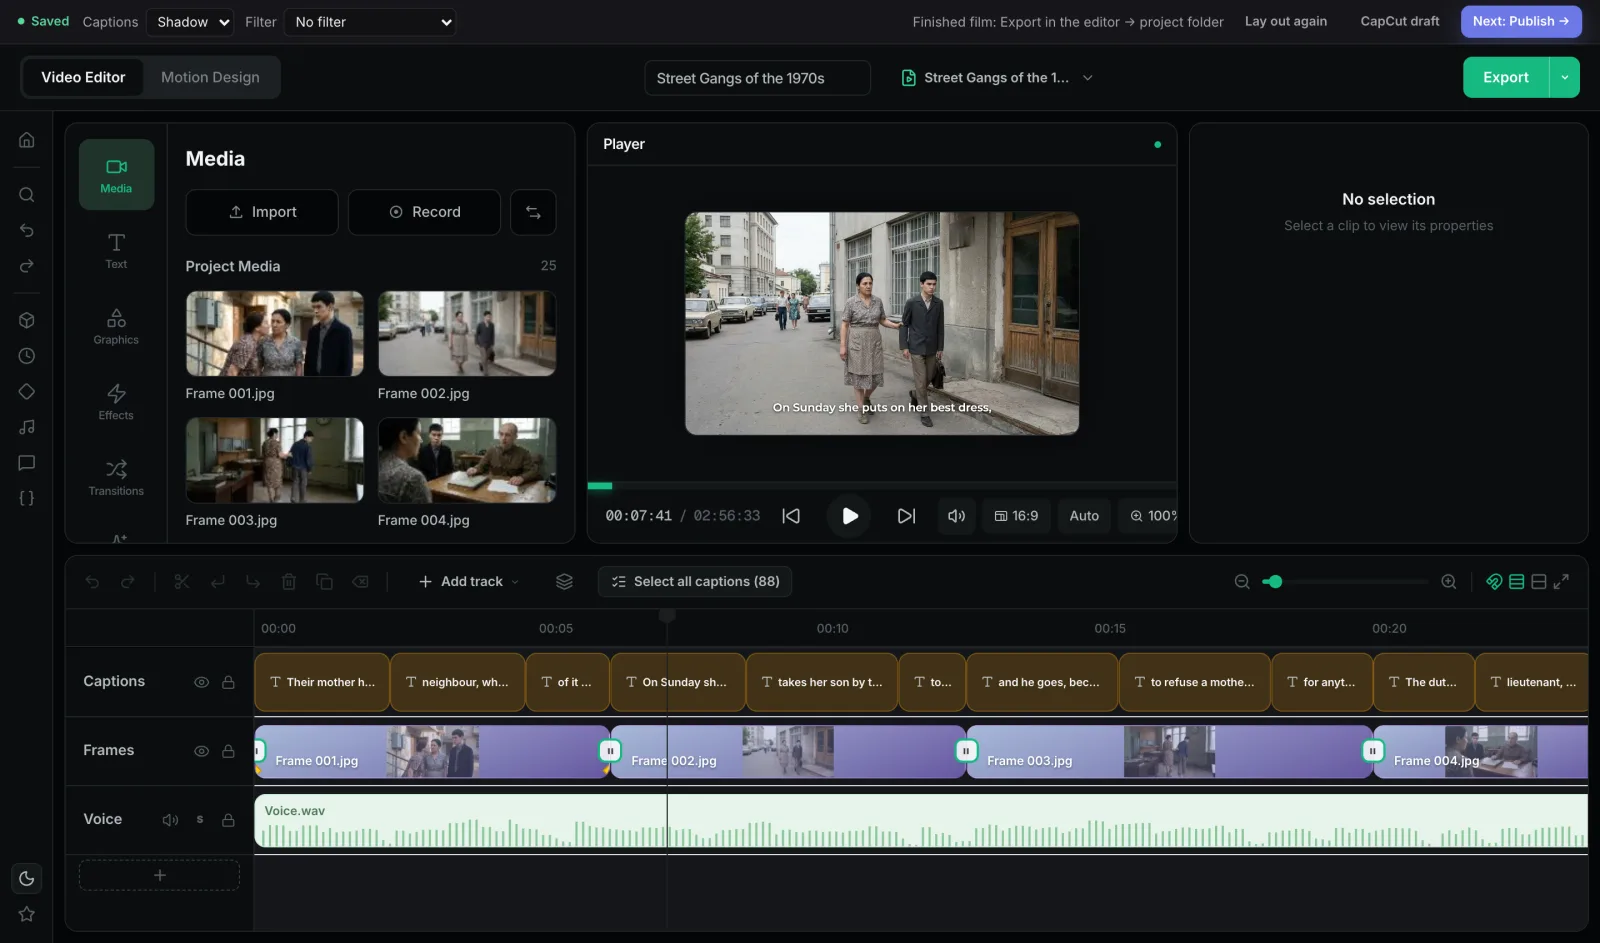Open the Shadow captions style dropdown
This screenshot has height=943, width=1600.
coord(190,22)
